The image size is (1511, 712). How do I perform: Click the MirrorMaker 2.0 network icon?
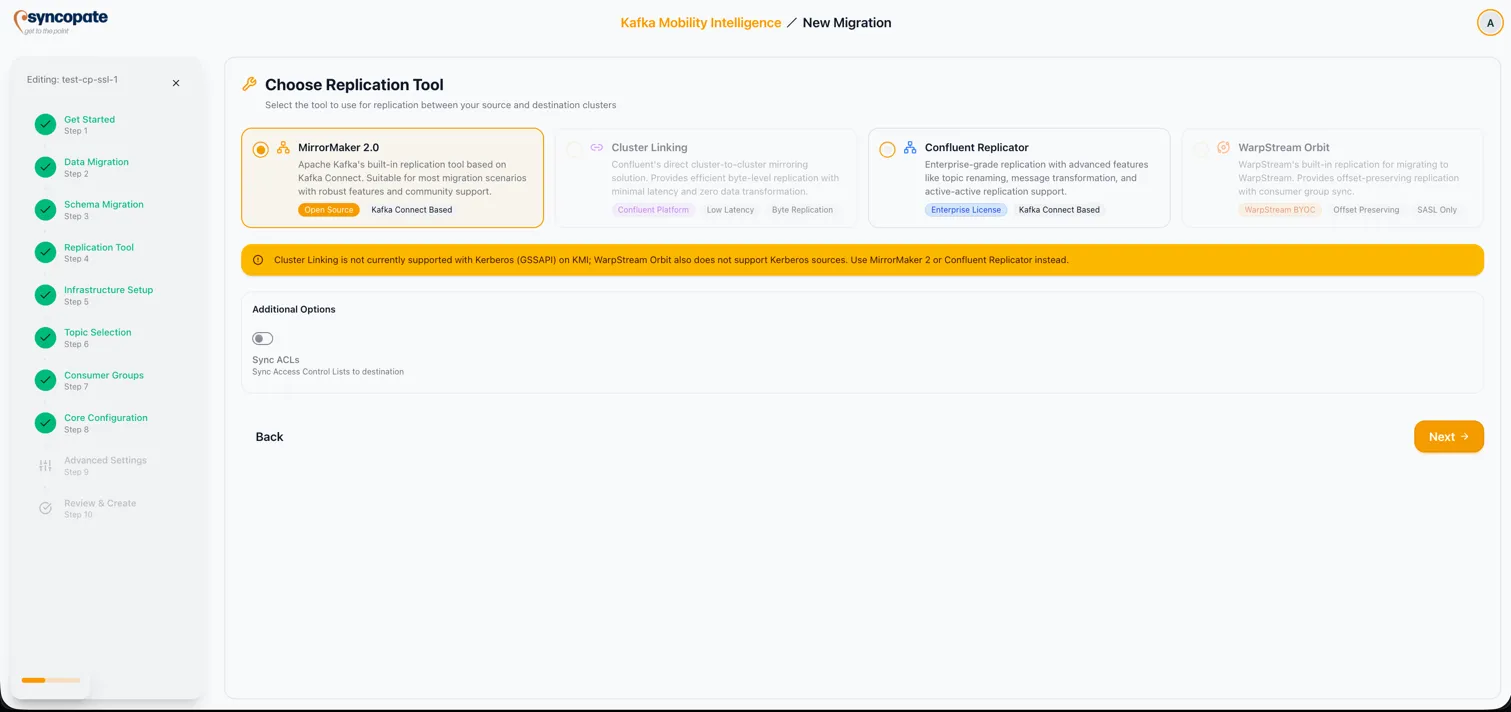[283, 147]
